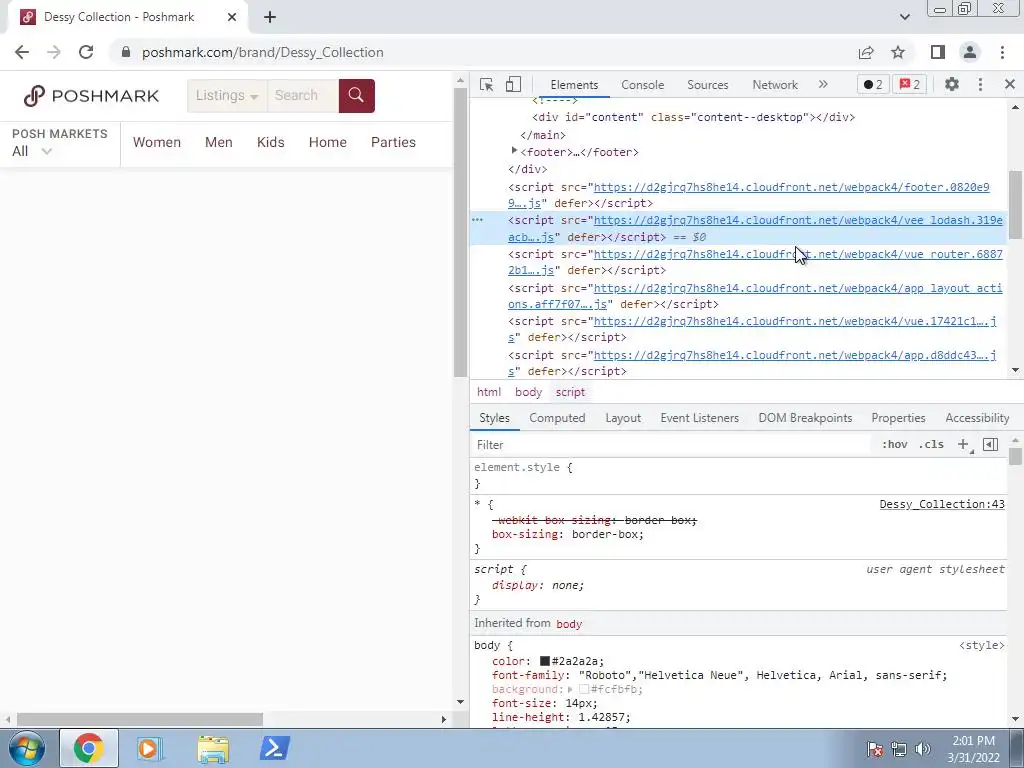Click the Poshmark Search input field

pyautogui.click(x=303, y=95)
